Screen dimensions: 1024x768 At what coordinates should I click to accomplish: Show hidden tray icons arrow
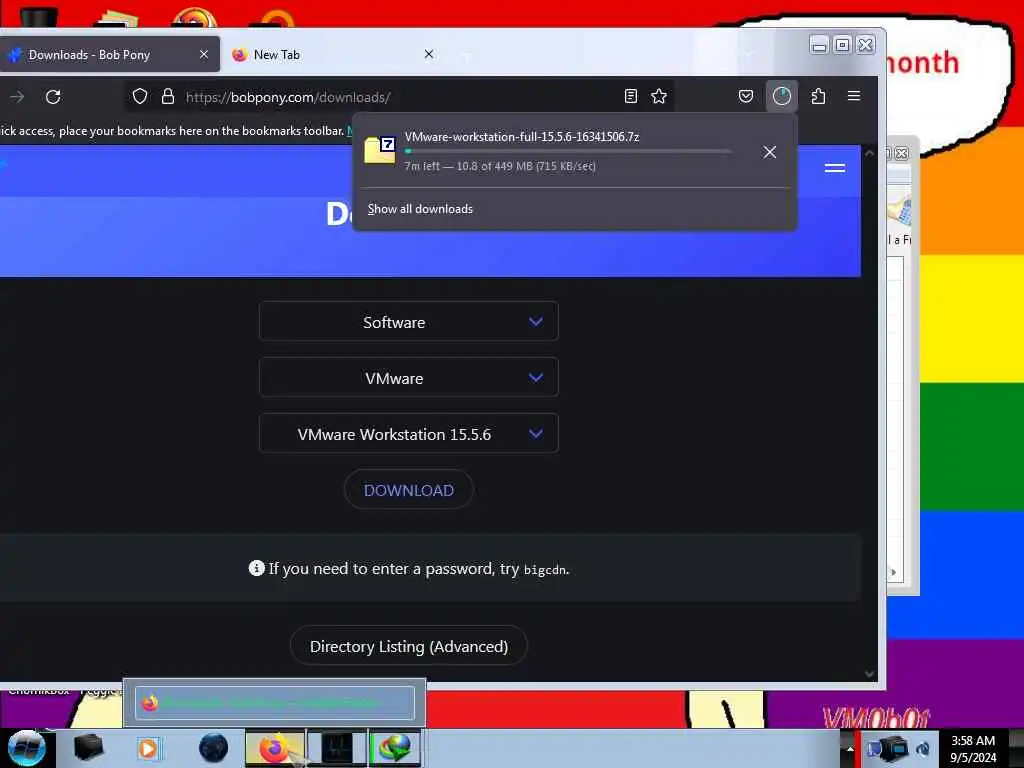850,748
